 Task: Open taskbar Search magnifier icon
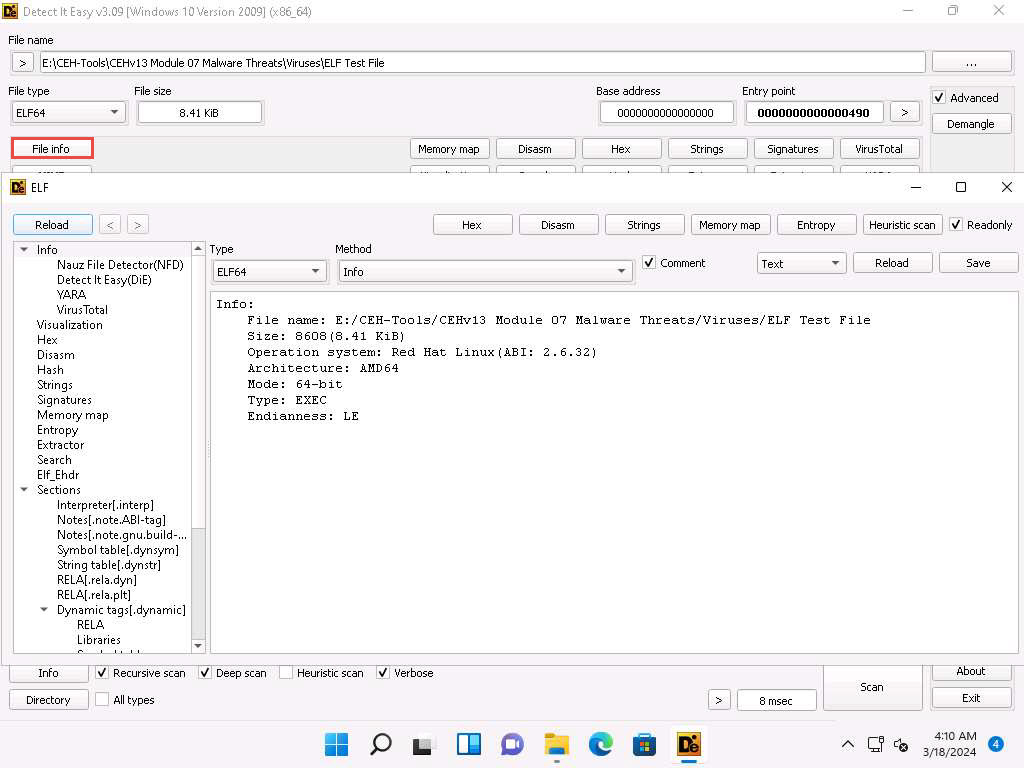pos(381,744)
